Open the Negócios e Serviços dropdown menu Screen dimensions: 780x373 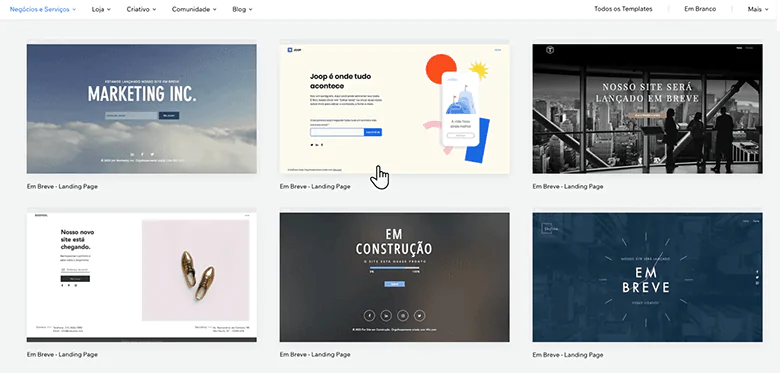pos(43,9)
